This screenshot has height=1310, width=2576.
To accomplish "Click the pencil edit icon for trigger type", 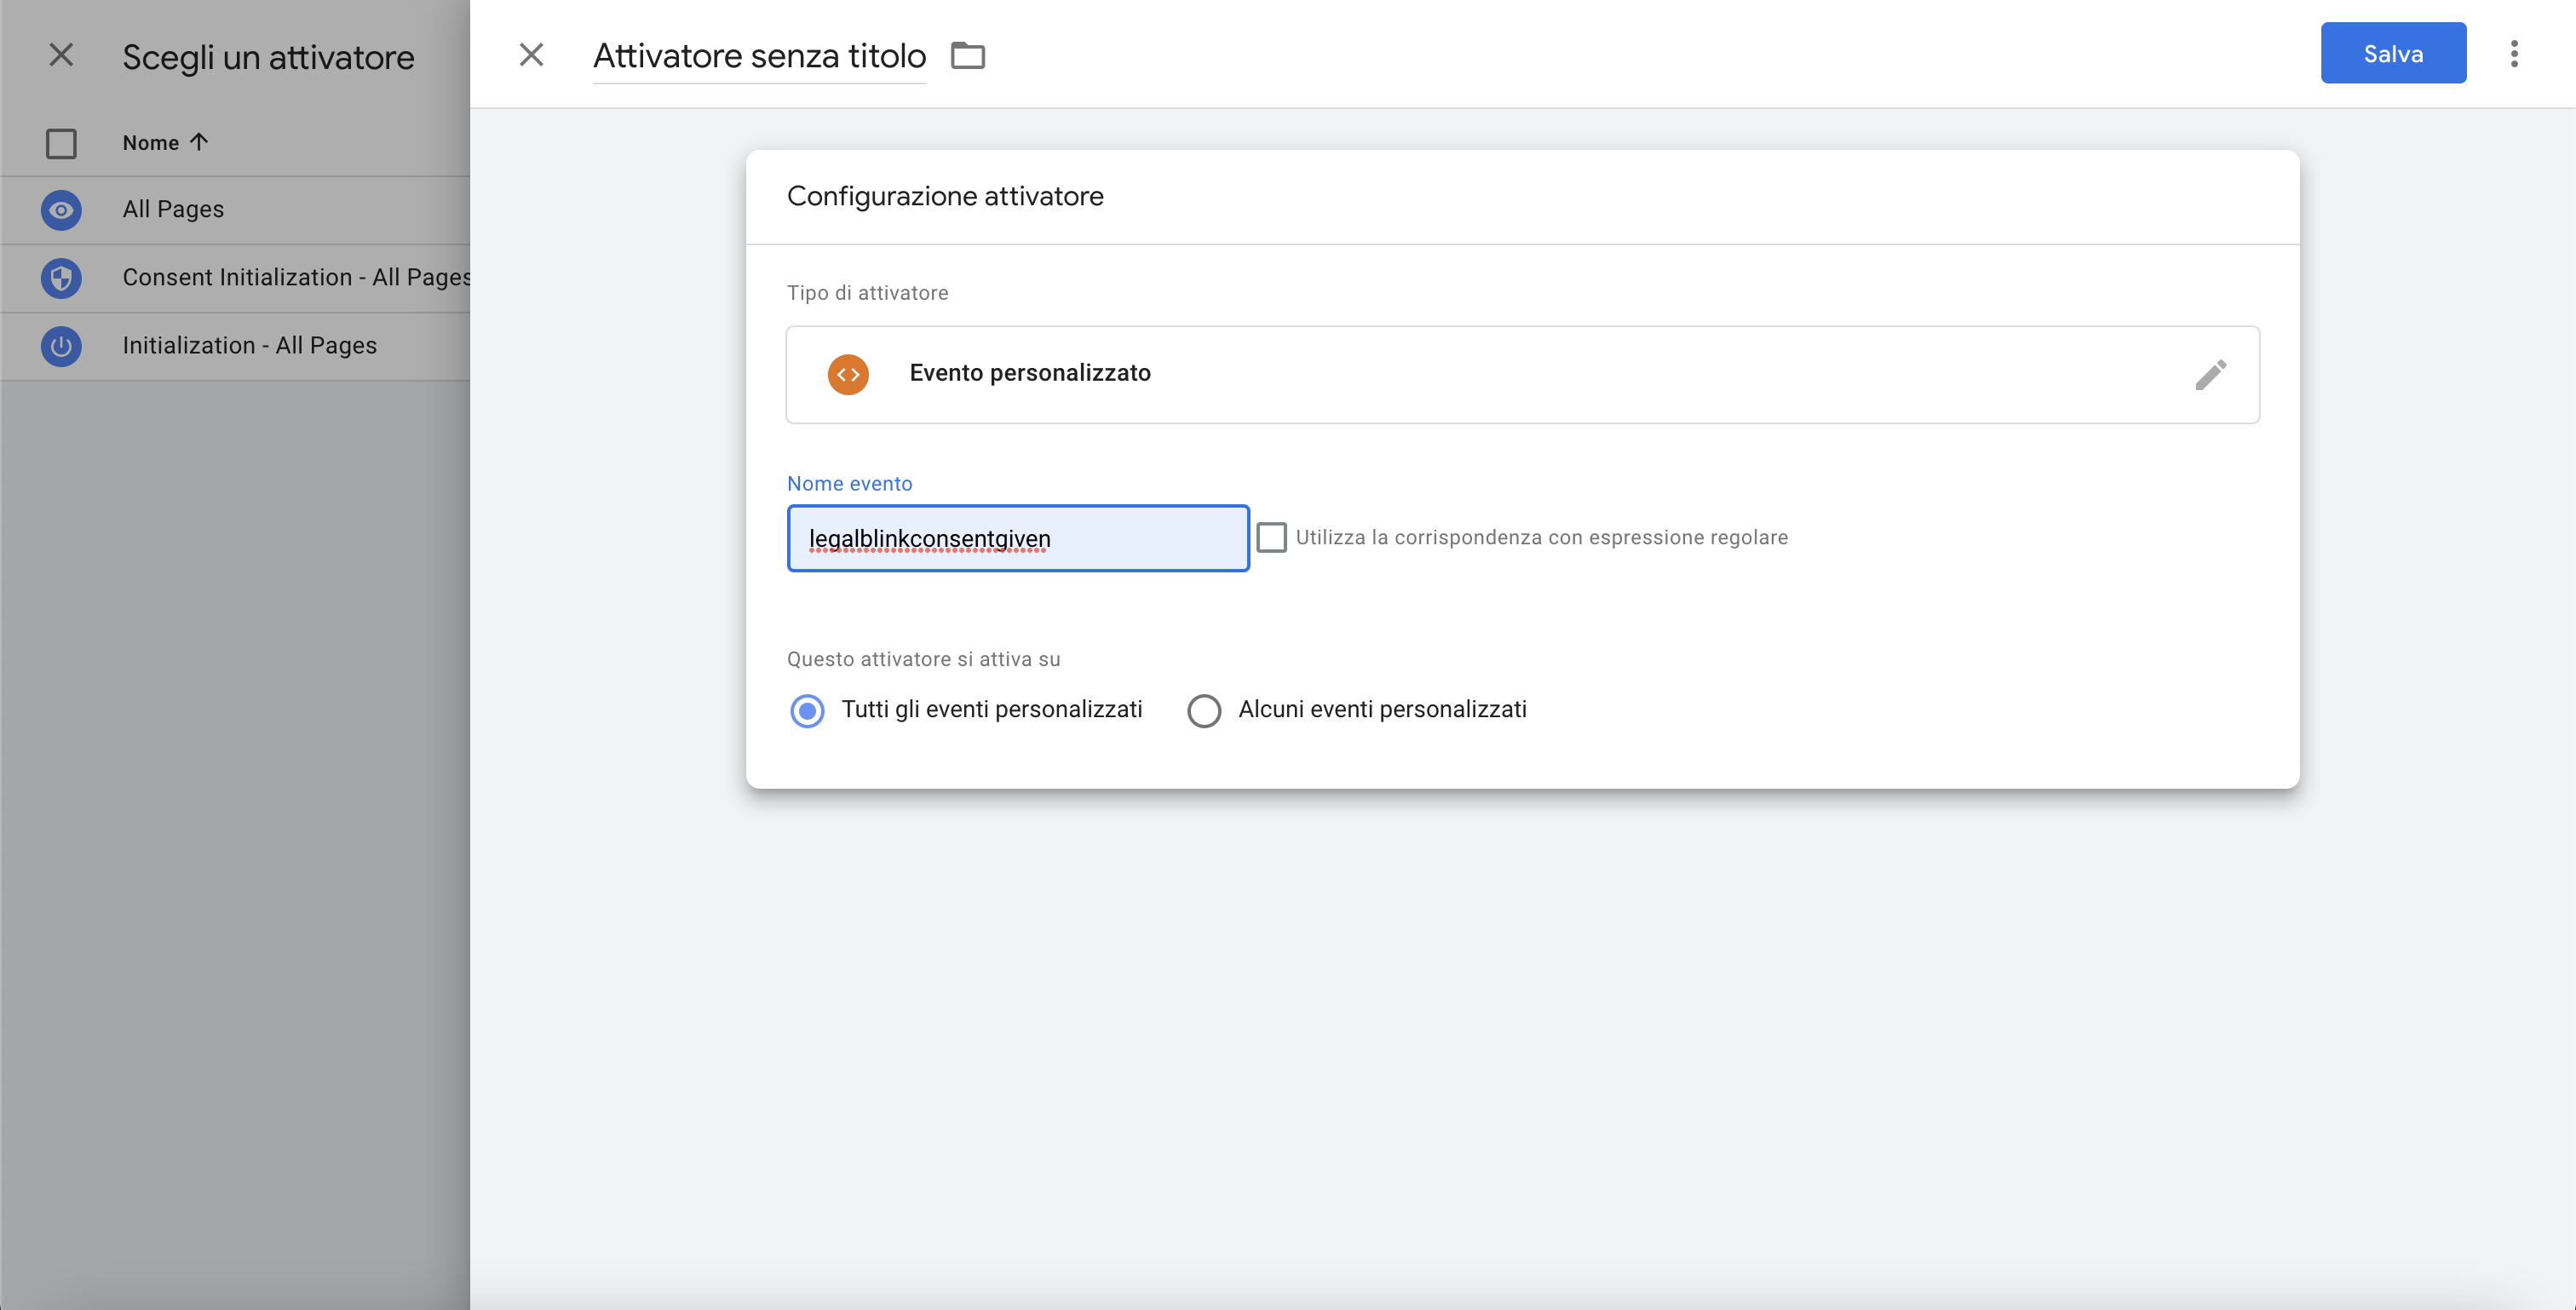I will coord(2210,374).
